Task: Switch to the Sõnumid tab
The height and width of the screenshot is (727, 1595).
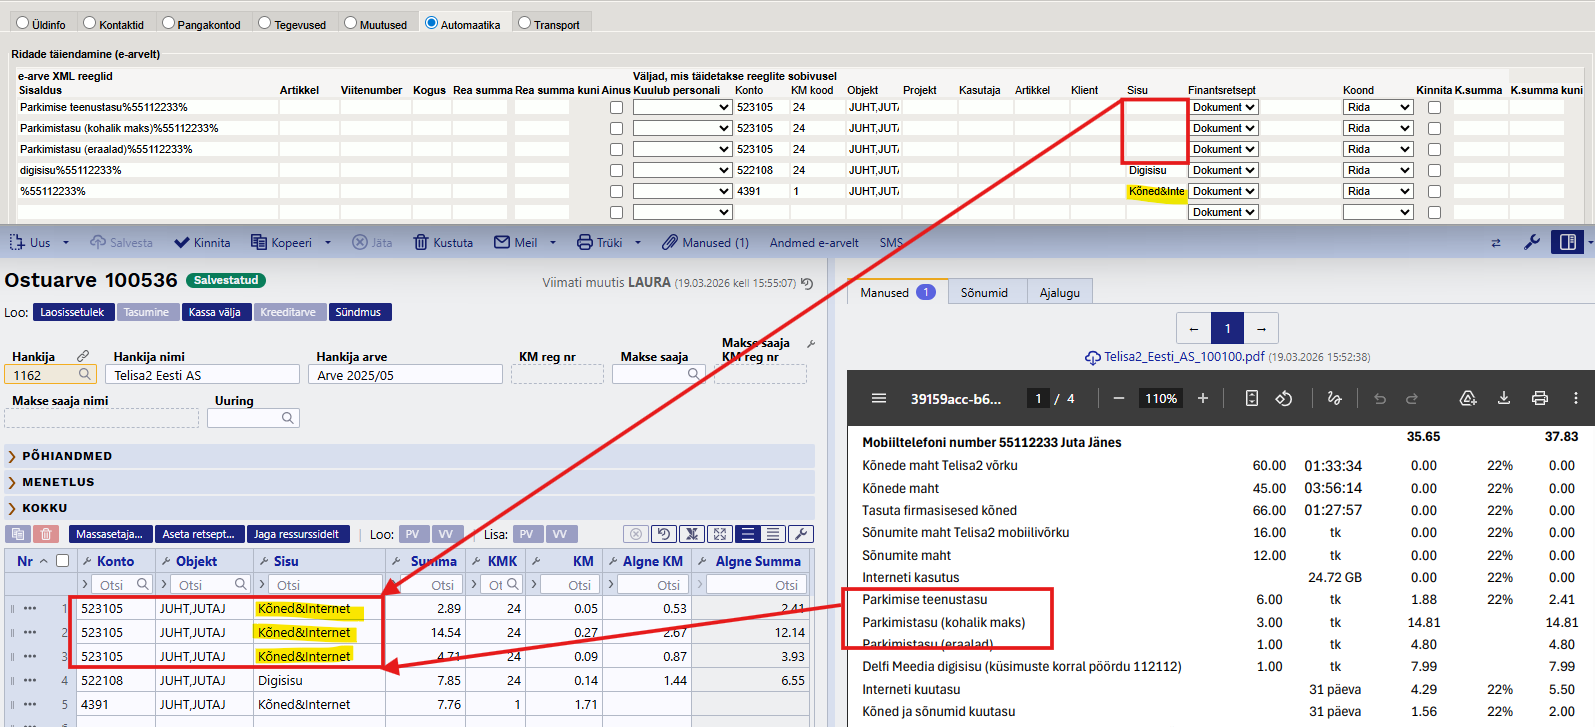Action: 984,293
